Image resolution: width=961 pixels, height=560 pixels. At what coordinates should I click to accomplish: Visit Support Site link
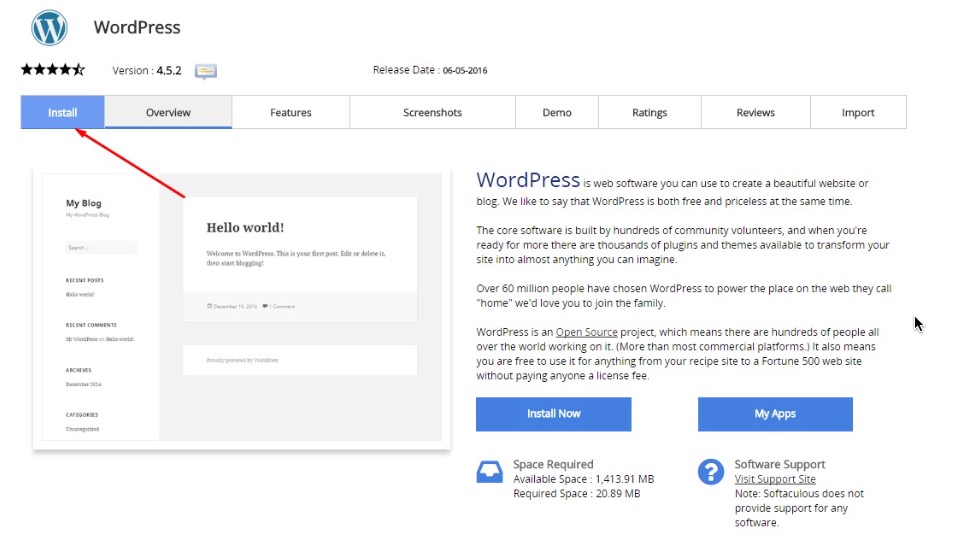pyautogui.click(x=775, y=479)
